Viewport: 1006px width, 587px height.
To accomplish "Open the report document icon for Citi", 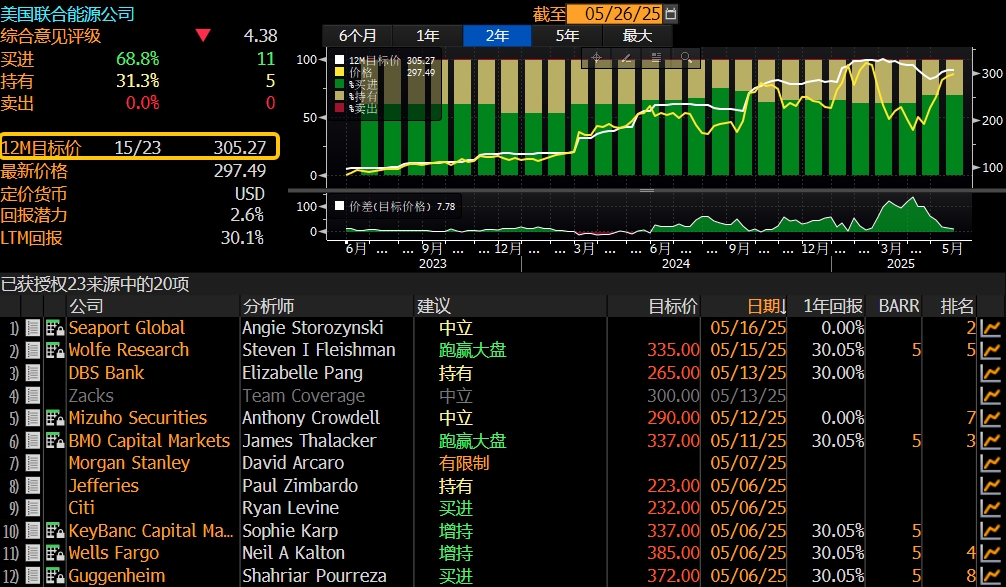I will click(x=33, y=509).
